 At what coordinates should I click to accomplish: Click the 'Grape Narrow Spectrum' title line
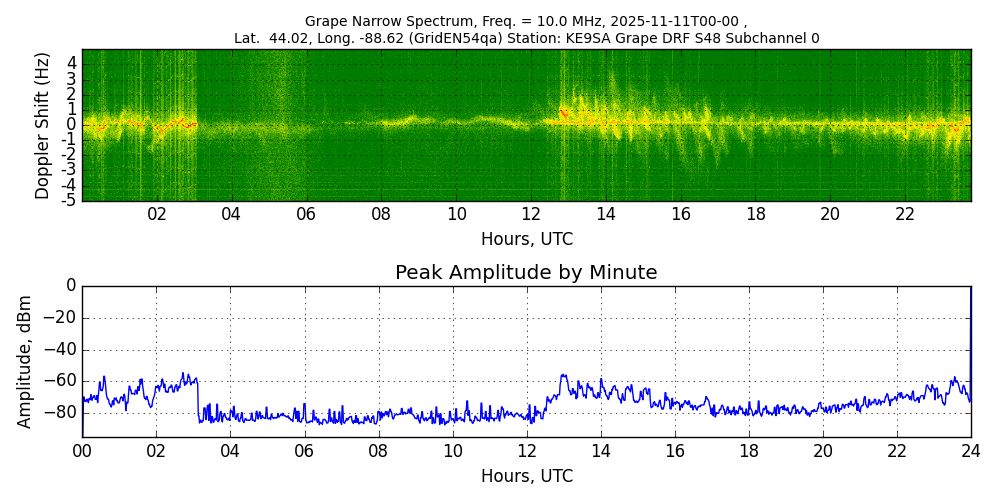point(526,21)
